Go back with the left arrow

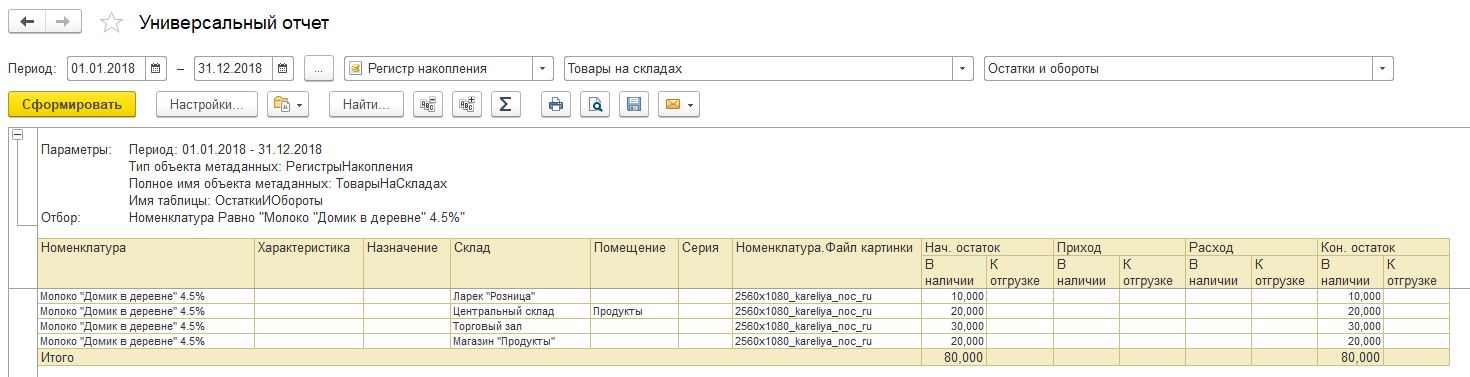coord(28,22)
